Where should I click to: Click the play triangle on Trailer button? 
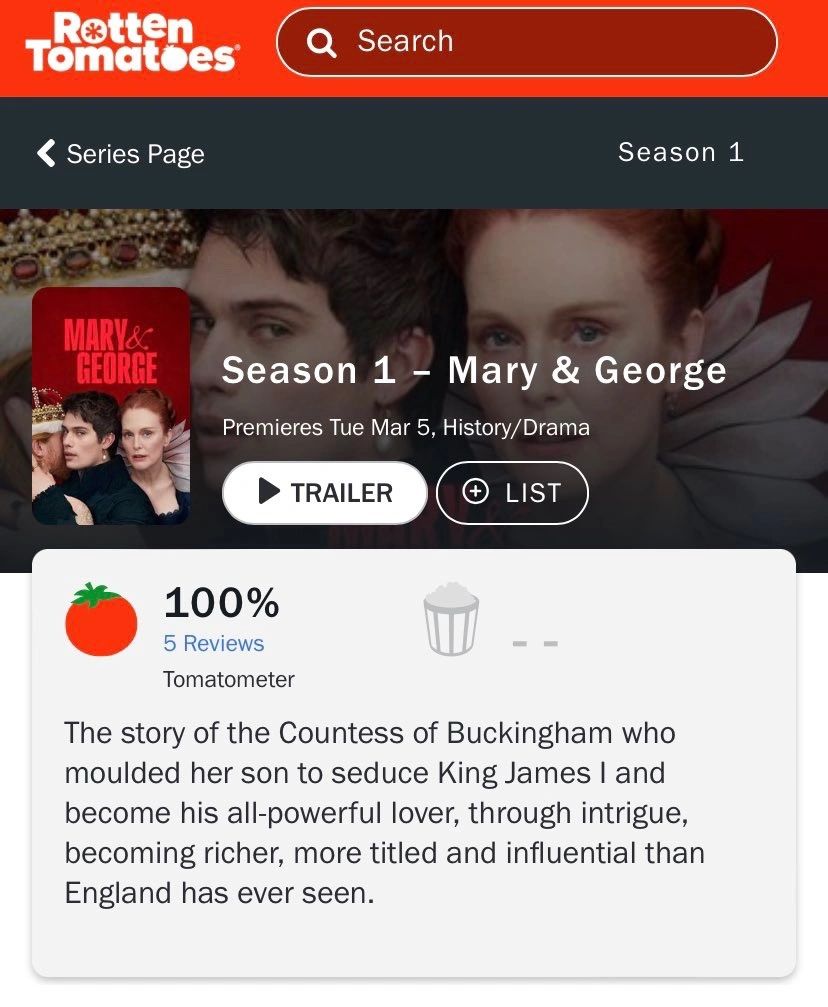click(269, 491)
